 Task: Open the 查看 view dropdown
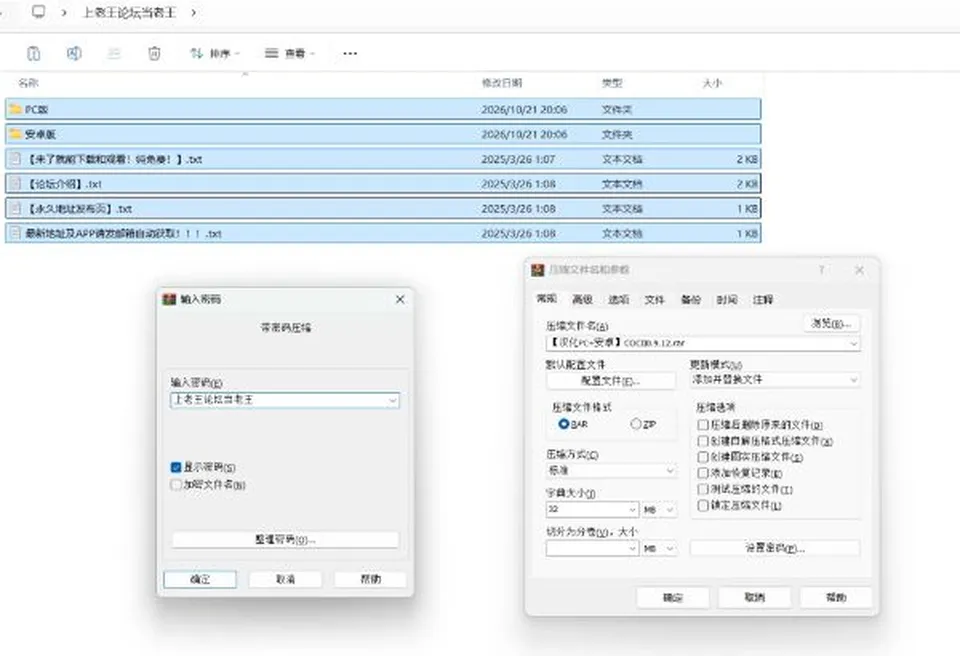pyautogui.click(x=290, y=54)
